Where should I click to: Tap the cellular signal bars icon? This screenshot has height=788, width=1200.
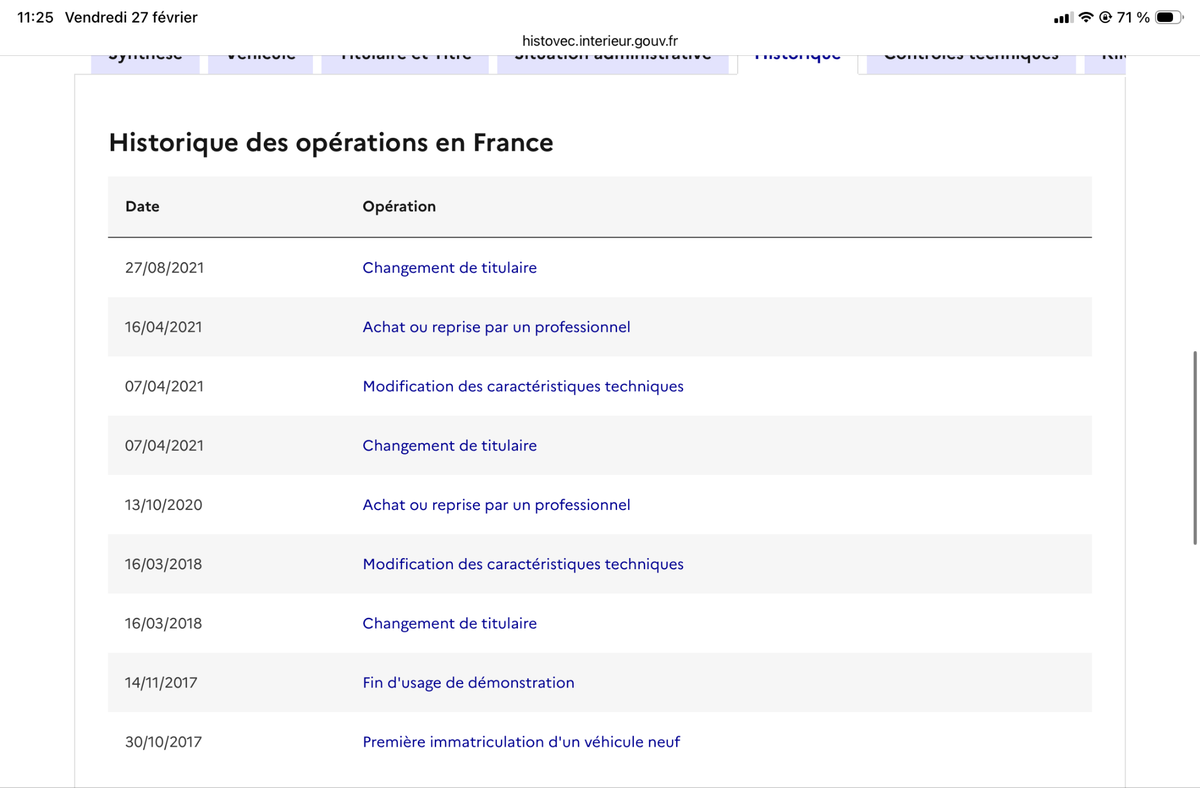tap(1062, 18)
